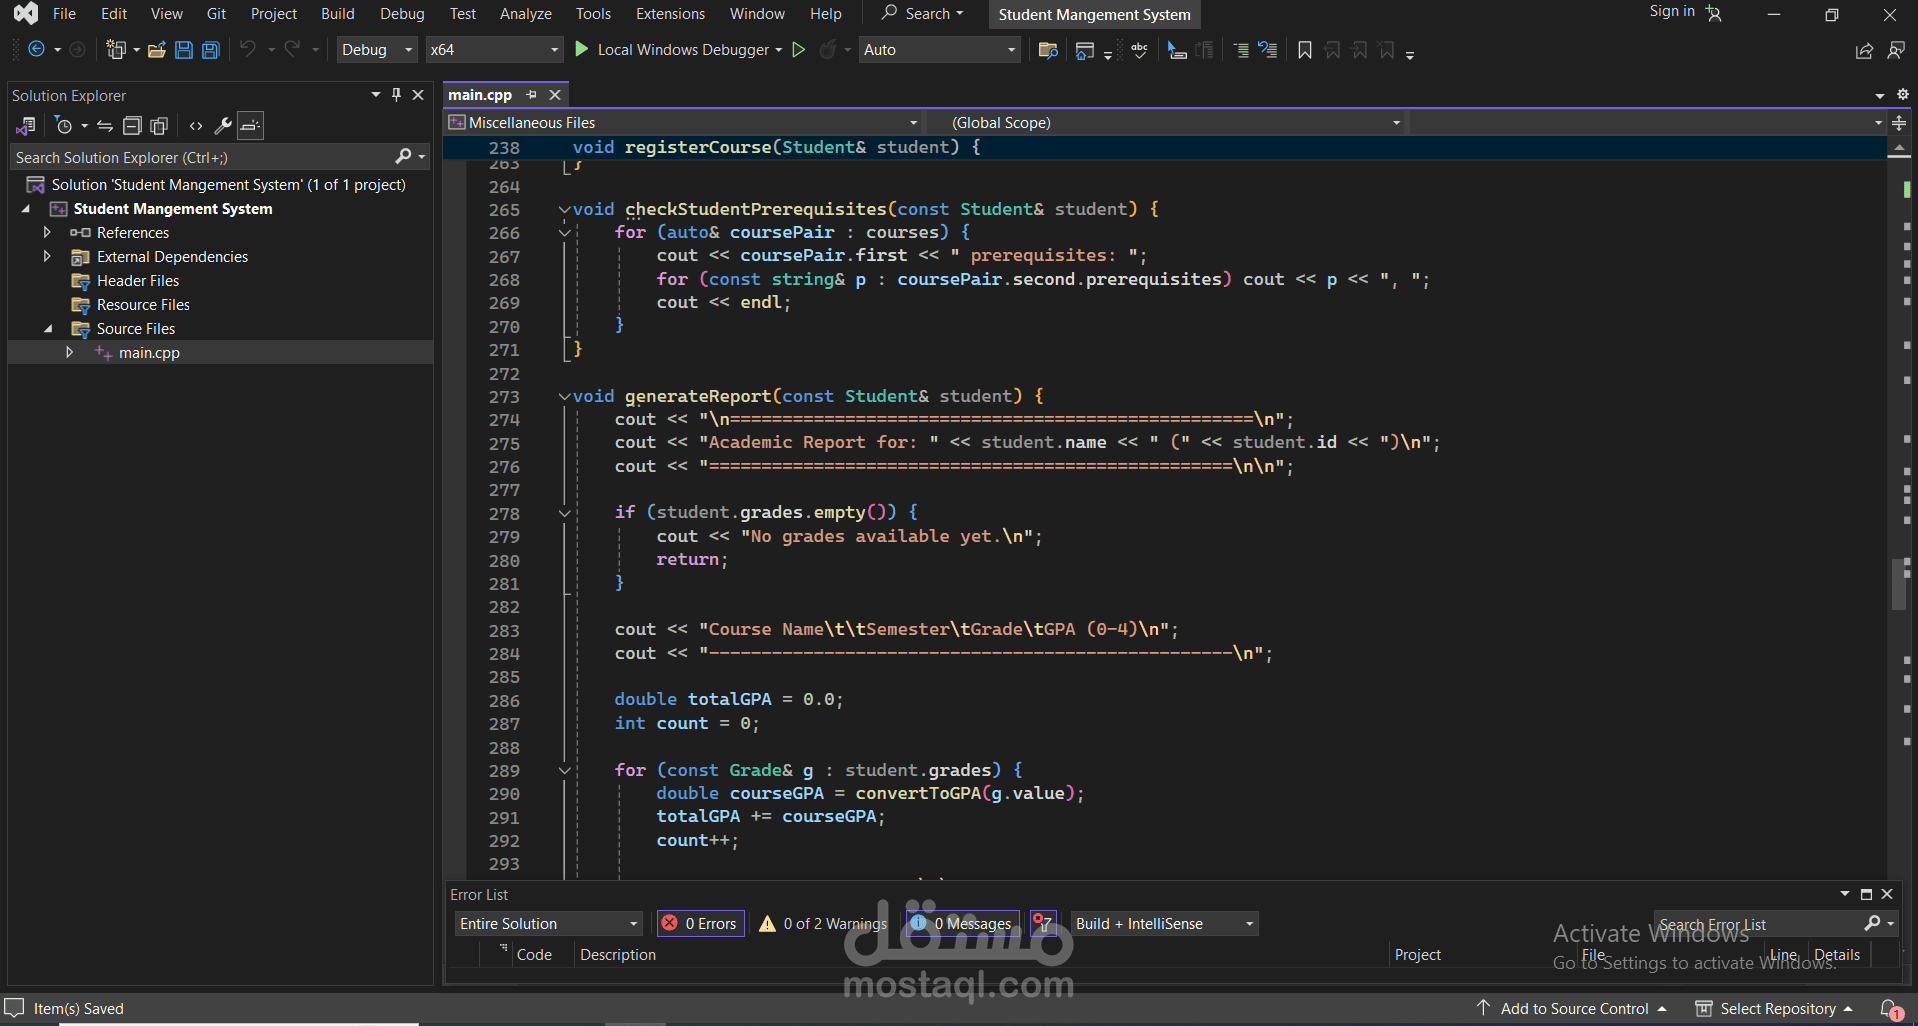Image resolution: width=1918 pixels, height=1026 pixels.
Task: Select the main.cpp editor tab
Action: [x=480, y=95]
